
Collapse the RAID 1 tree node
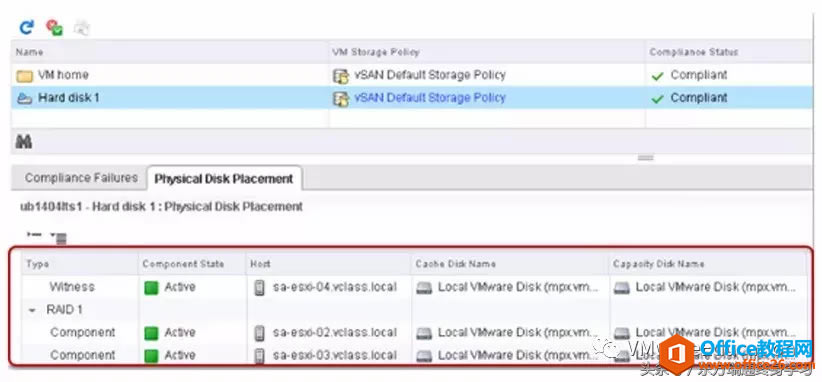[33, 310]
